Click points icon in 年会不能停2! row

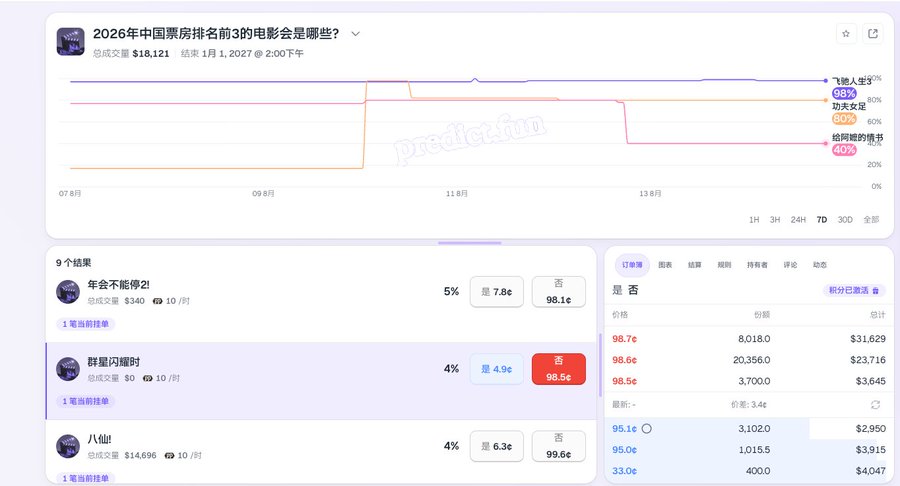[x=157, y=301]
